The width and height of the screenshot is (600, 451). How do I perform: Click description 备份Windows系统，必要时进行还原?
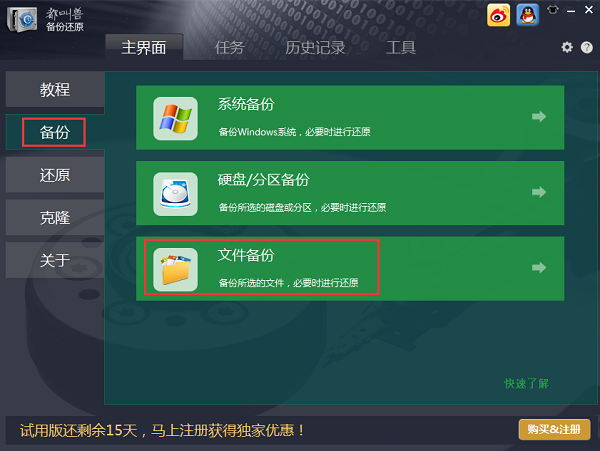click(294, 132)
